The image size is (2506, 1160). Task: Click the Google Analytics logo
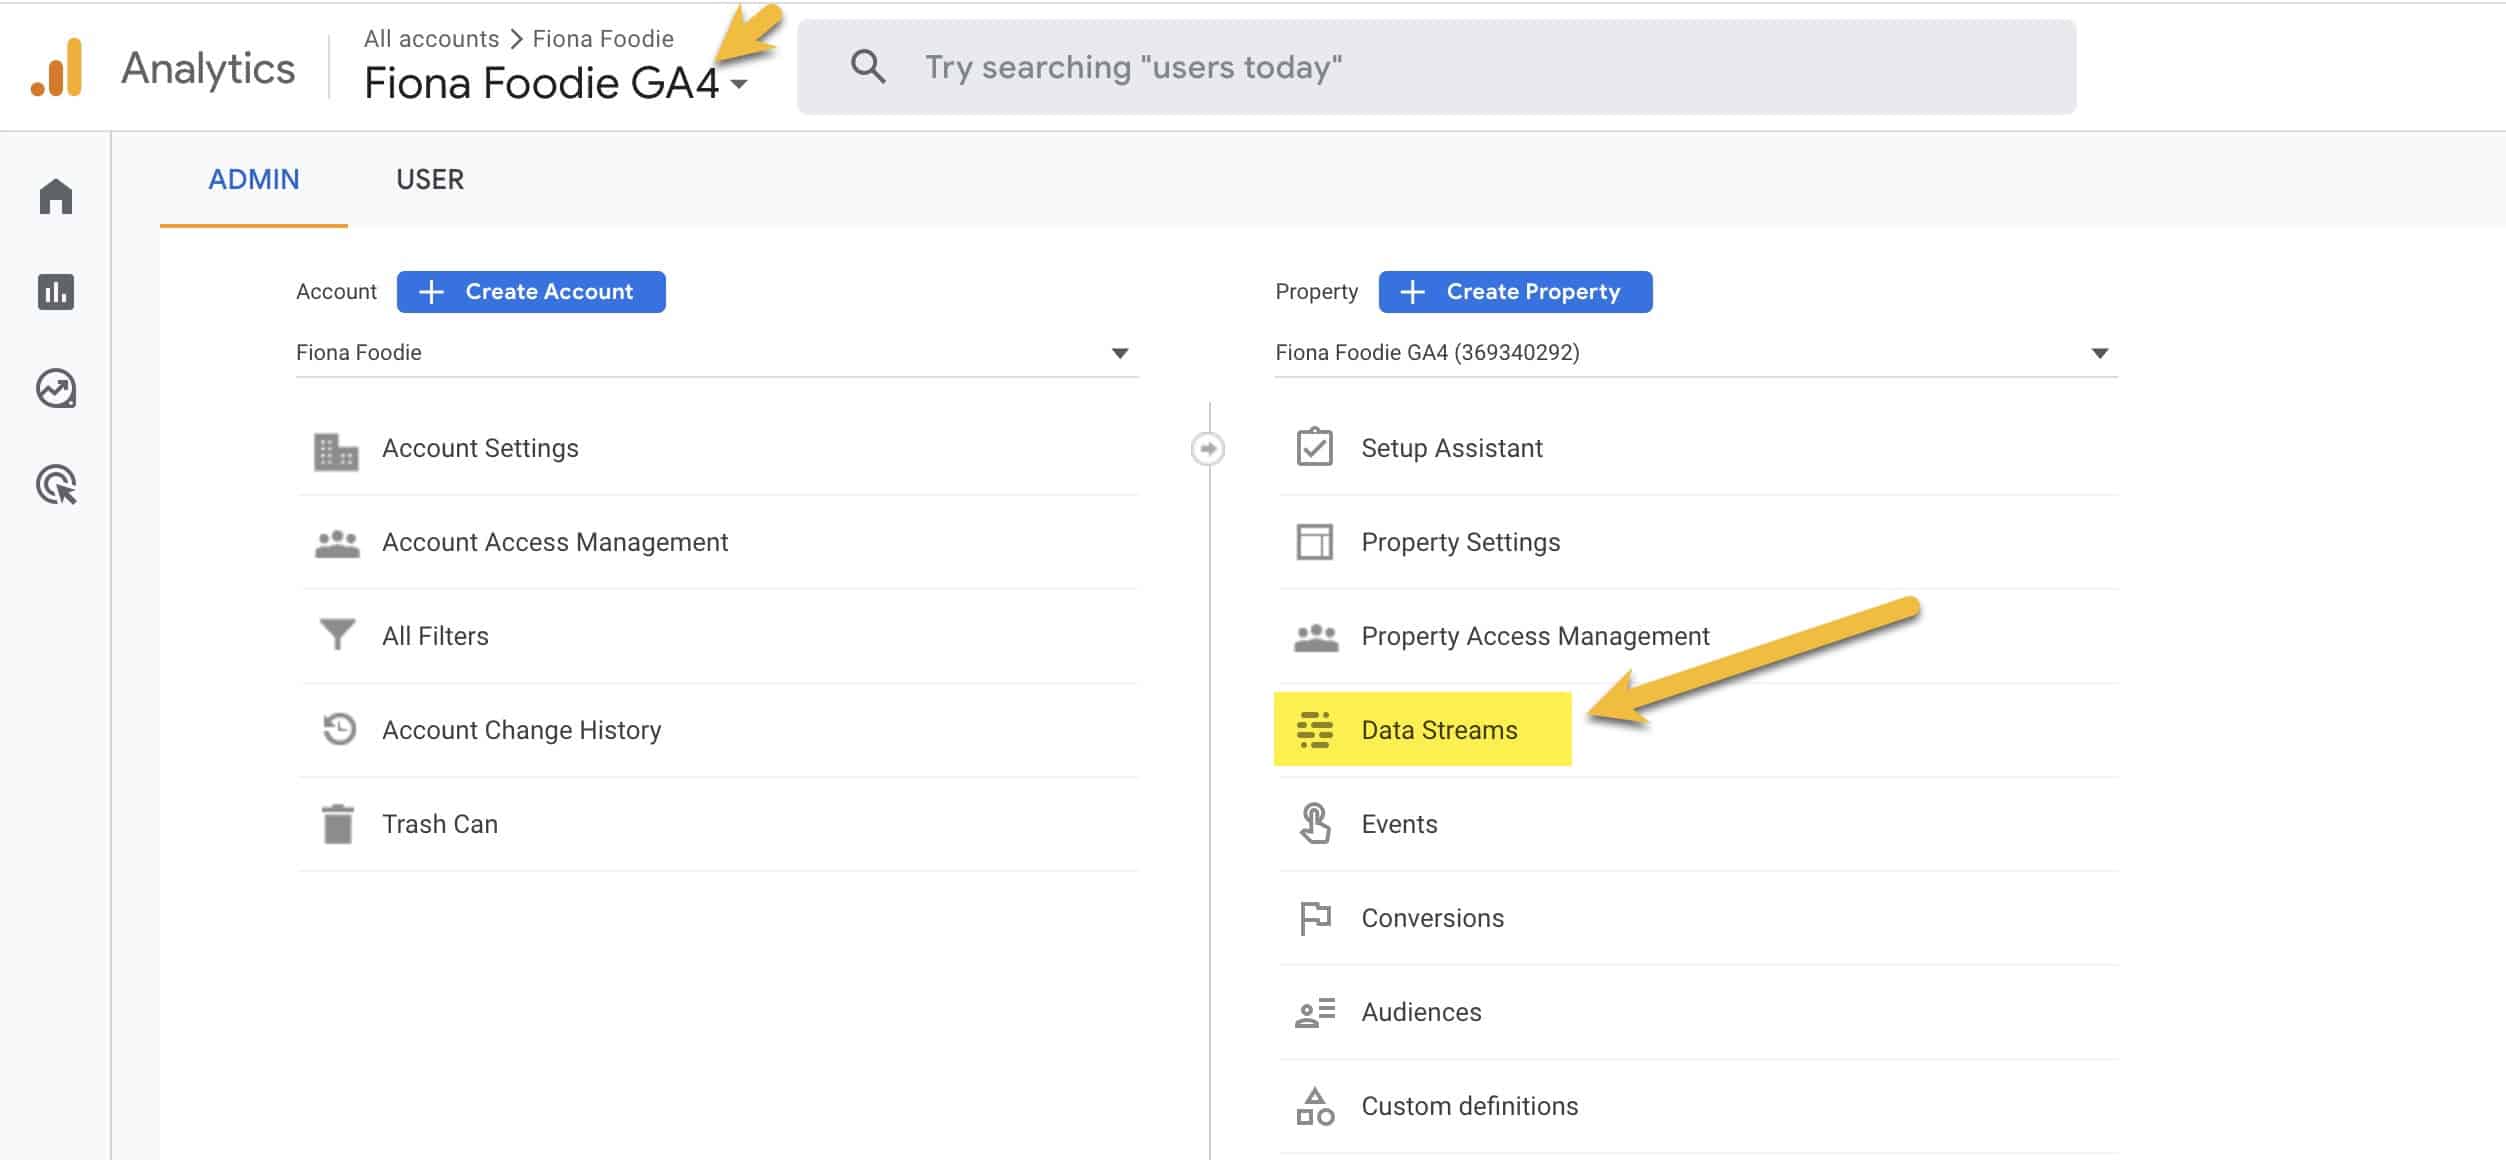pyautogui.click(x=56, y=67)
